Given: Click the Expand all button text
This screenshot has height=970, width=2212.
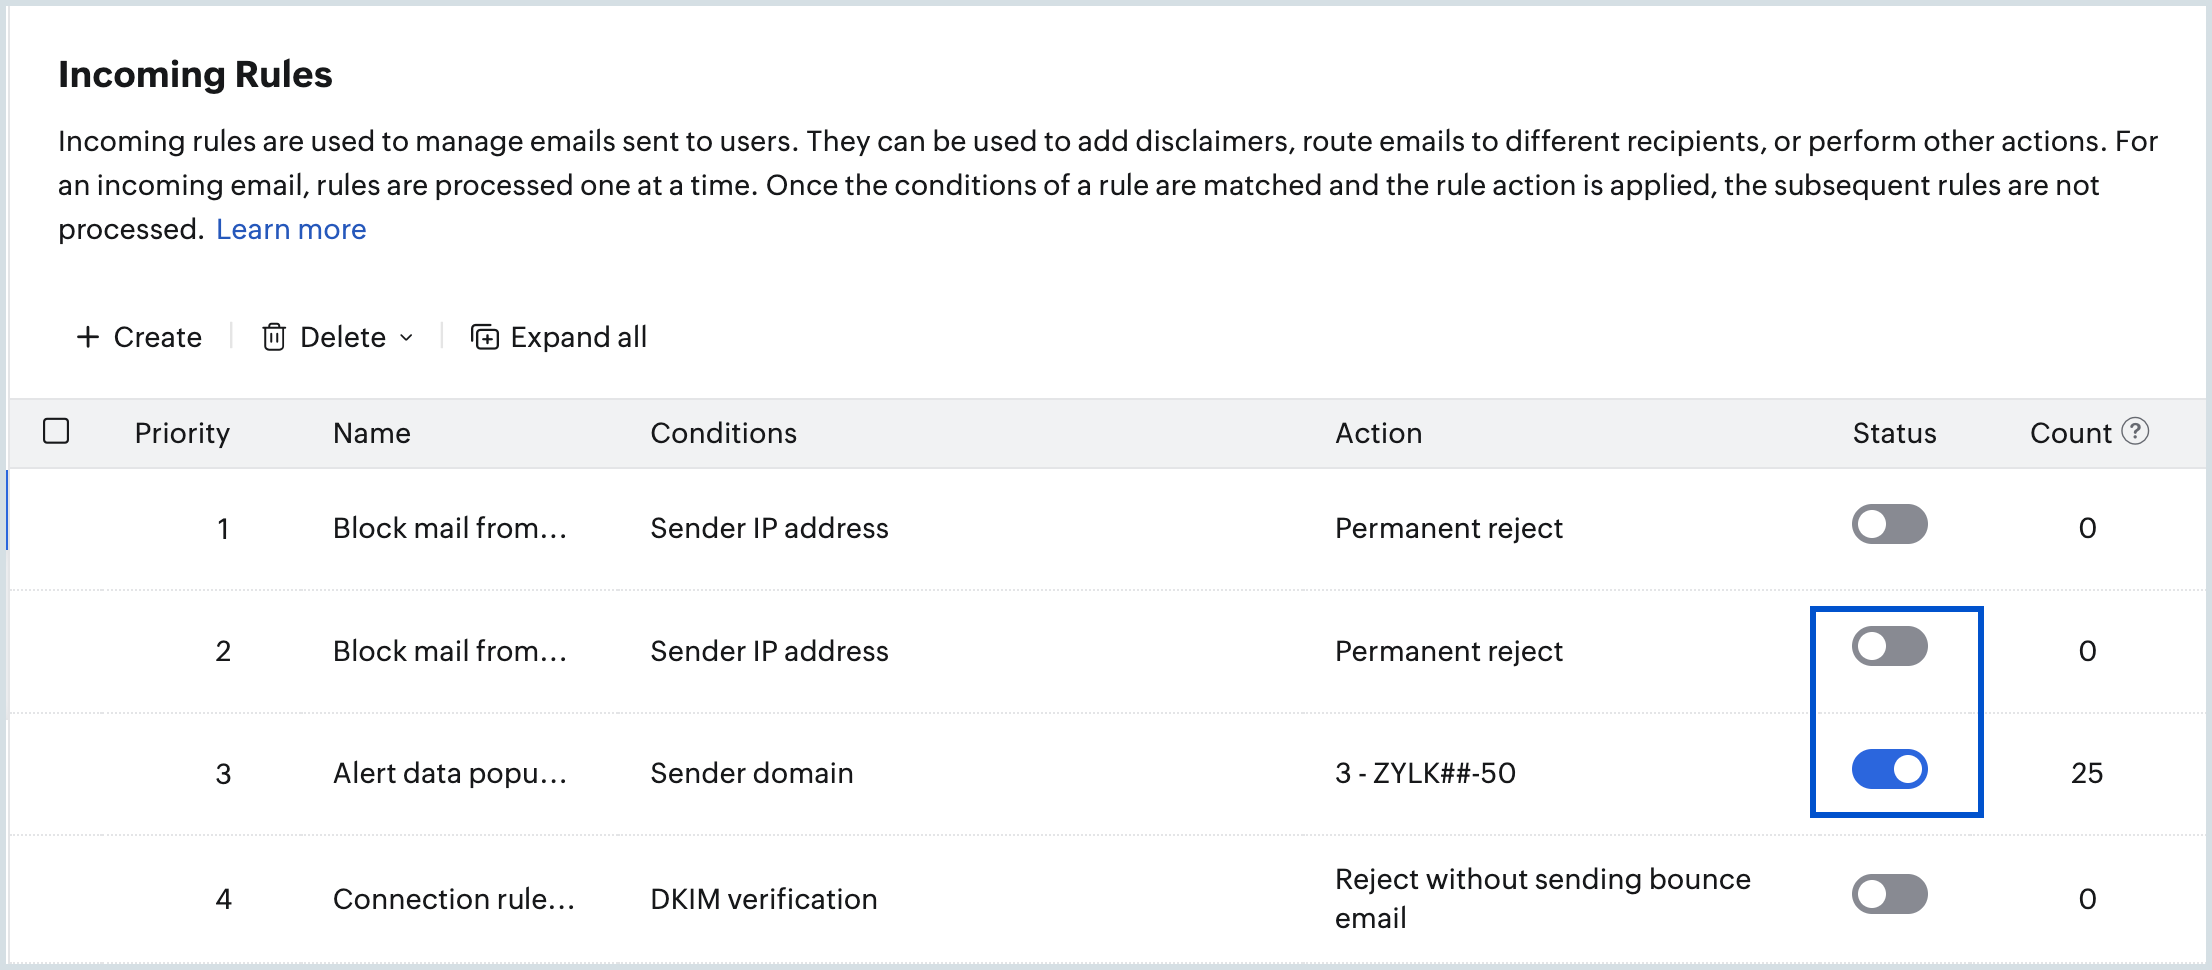Looking at the screenshot, I should click(x=578, y=337).
